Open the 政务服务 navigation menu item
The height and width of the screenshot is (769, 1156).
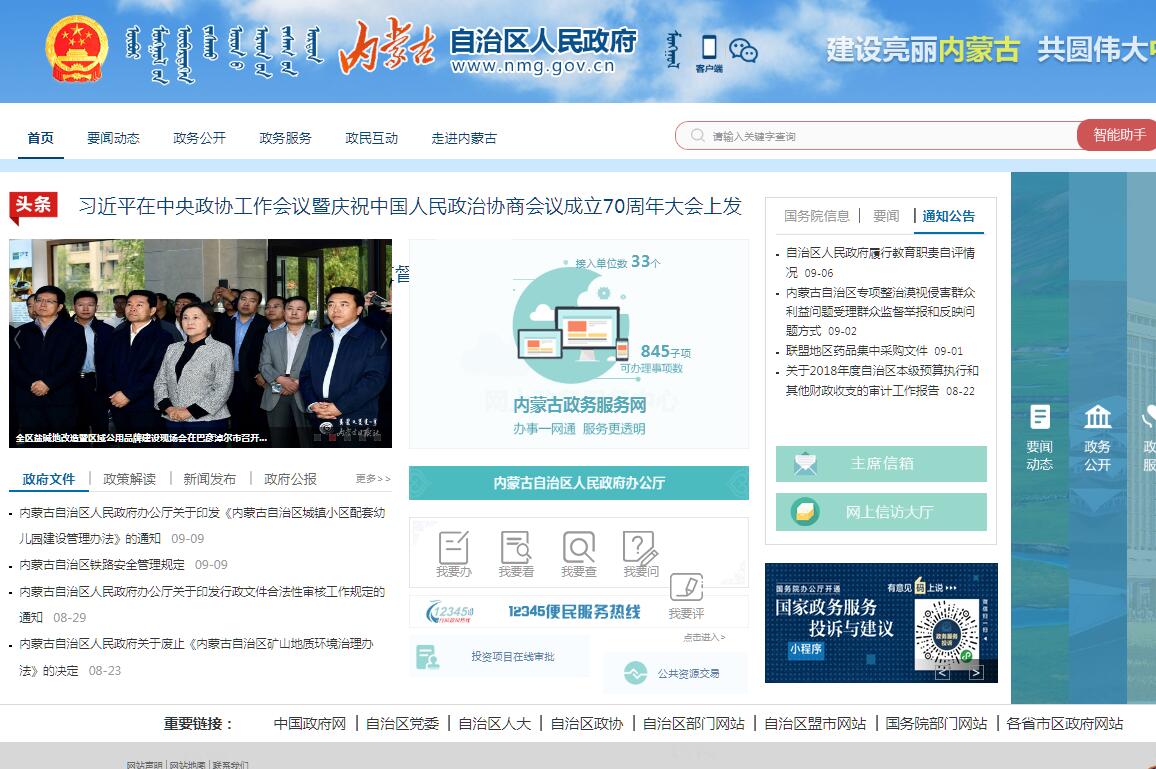pos(285,138)
